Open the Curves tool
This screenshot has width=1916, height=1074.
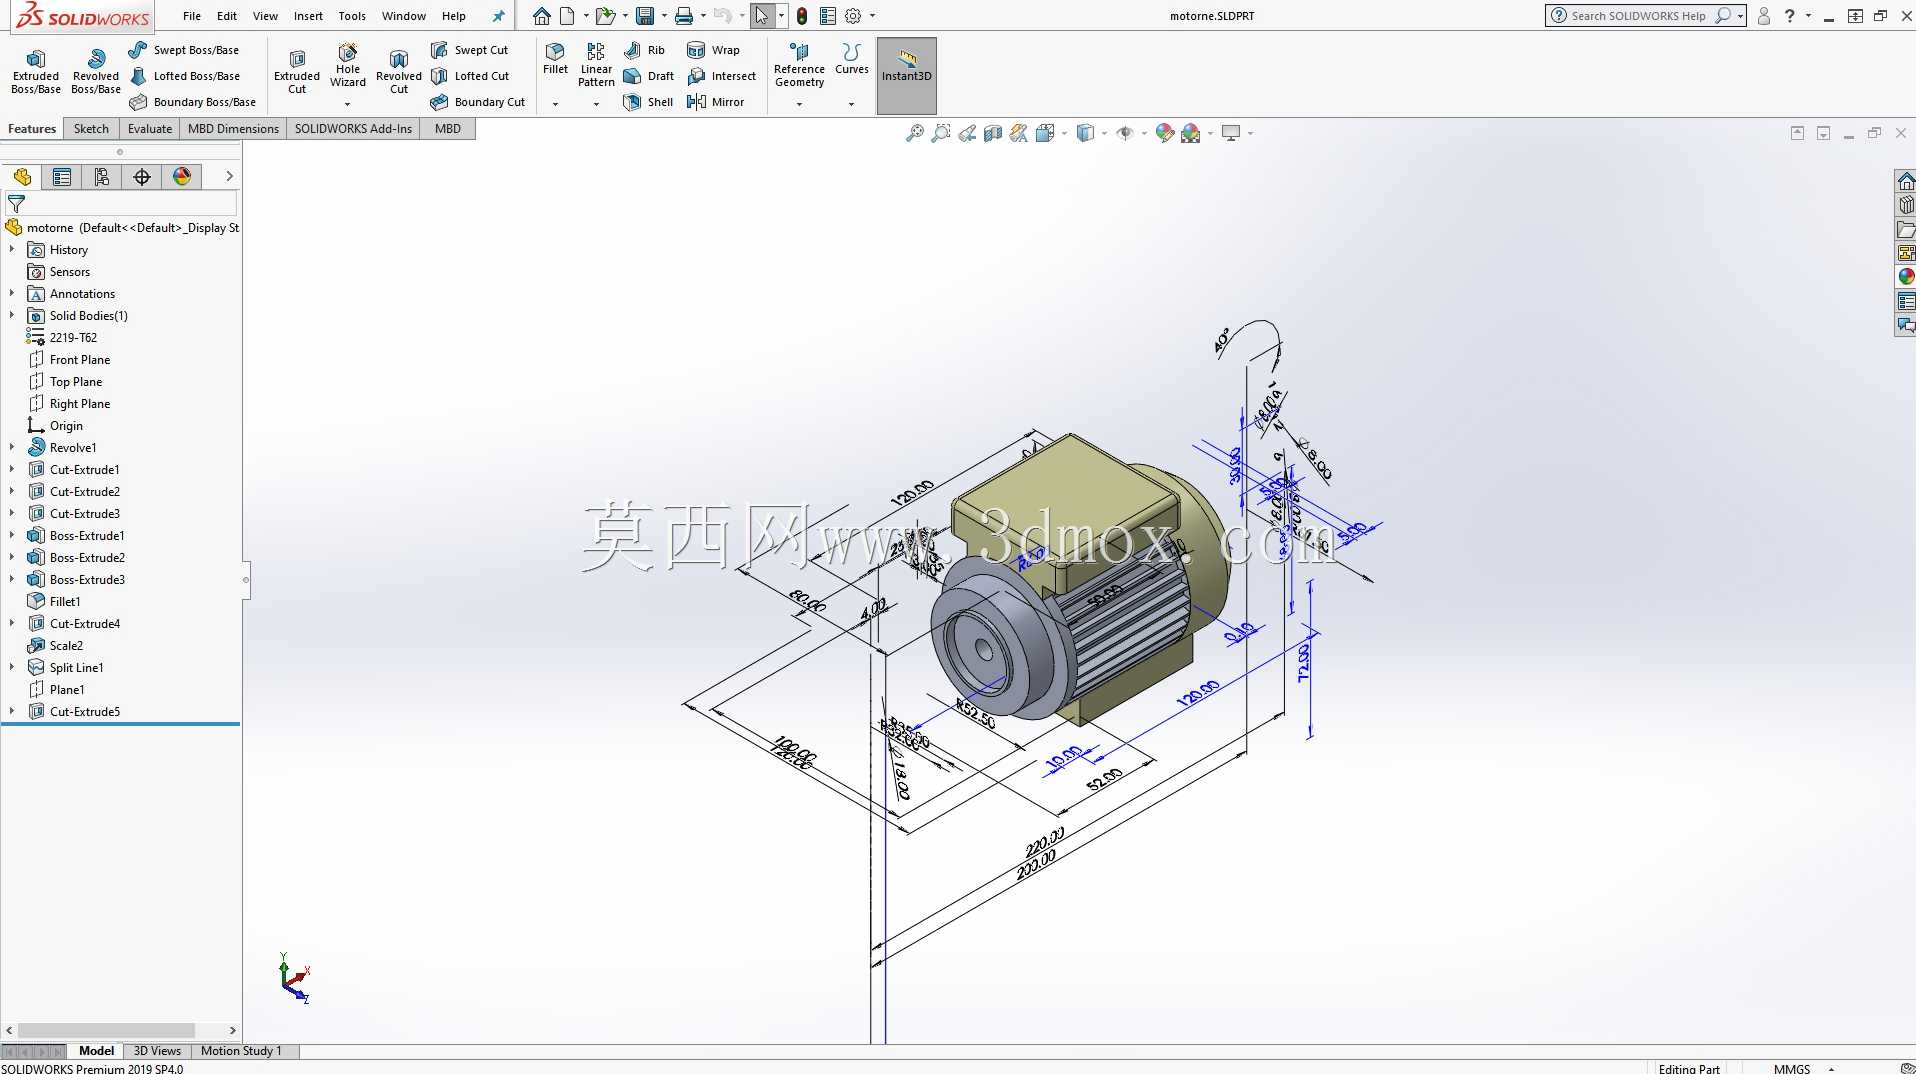(x=852, y=59)
